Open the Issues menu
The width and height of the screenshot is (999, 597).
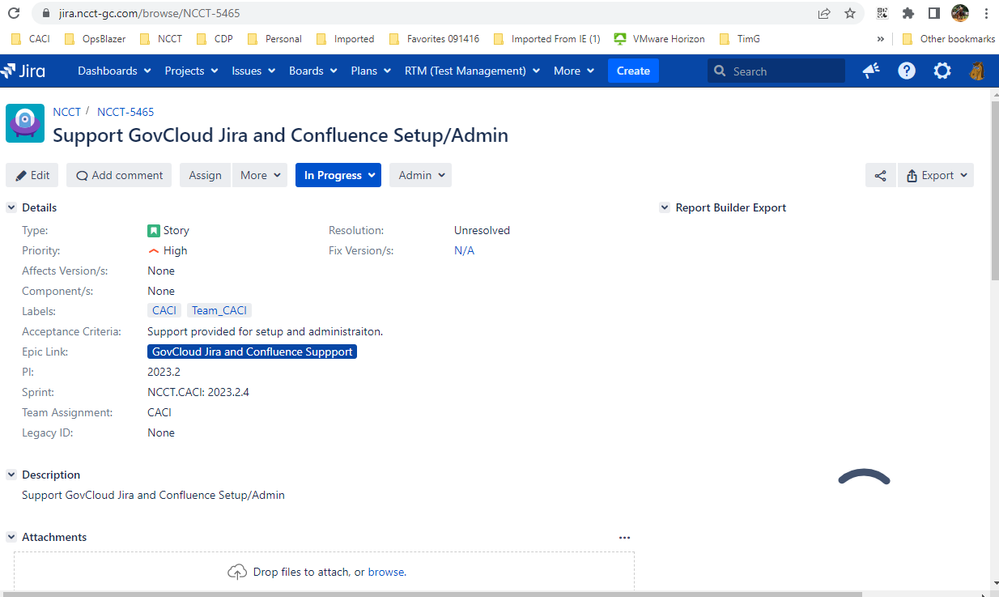(x=253, y=71)
